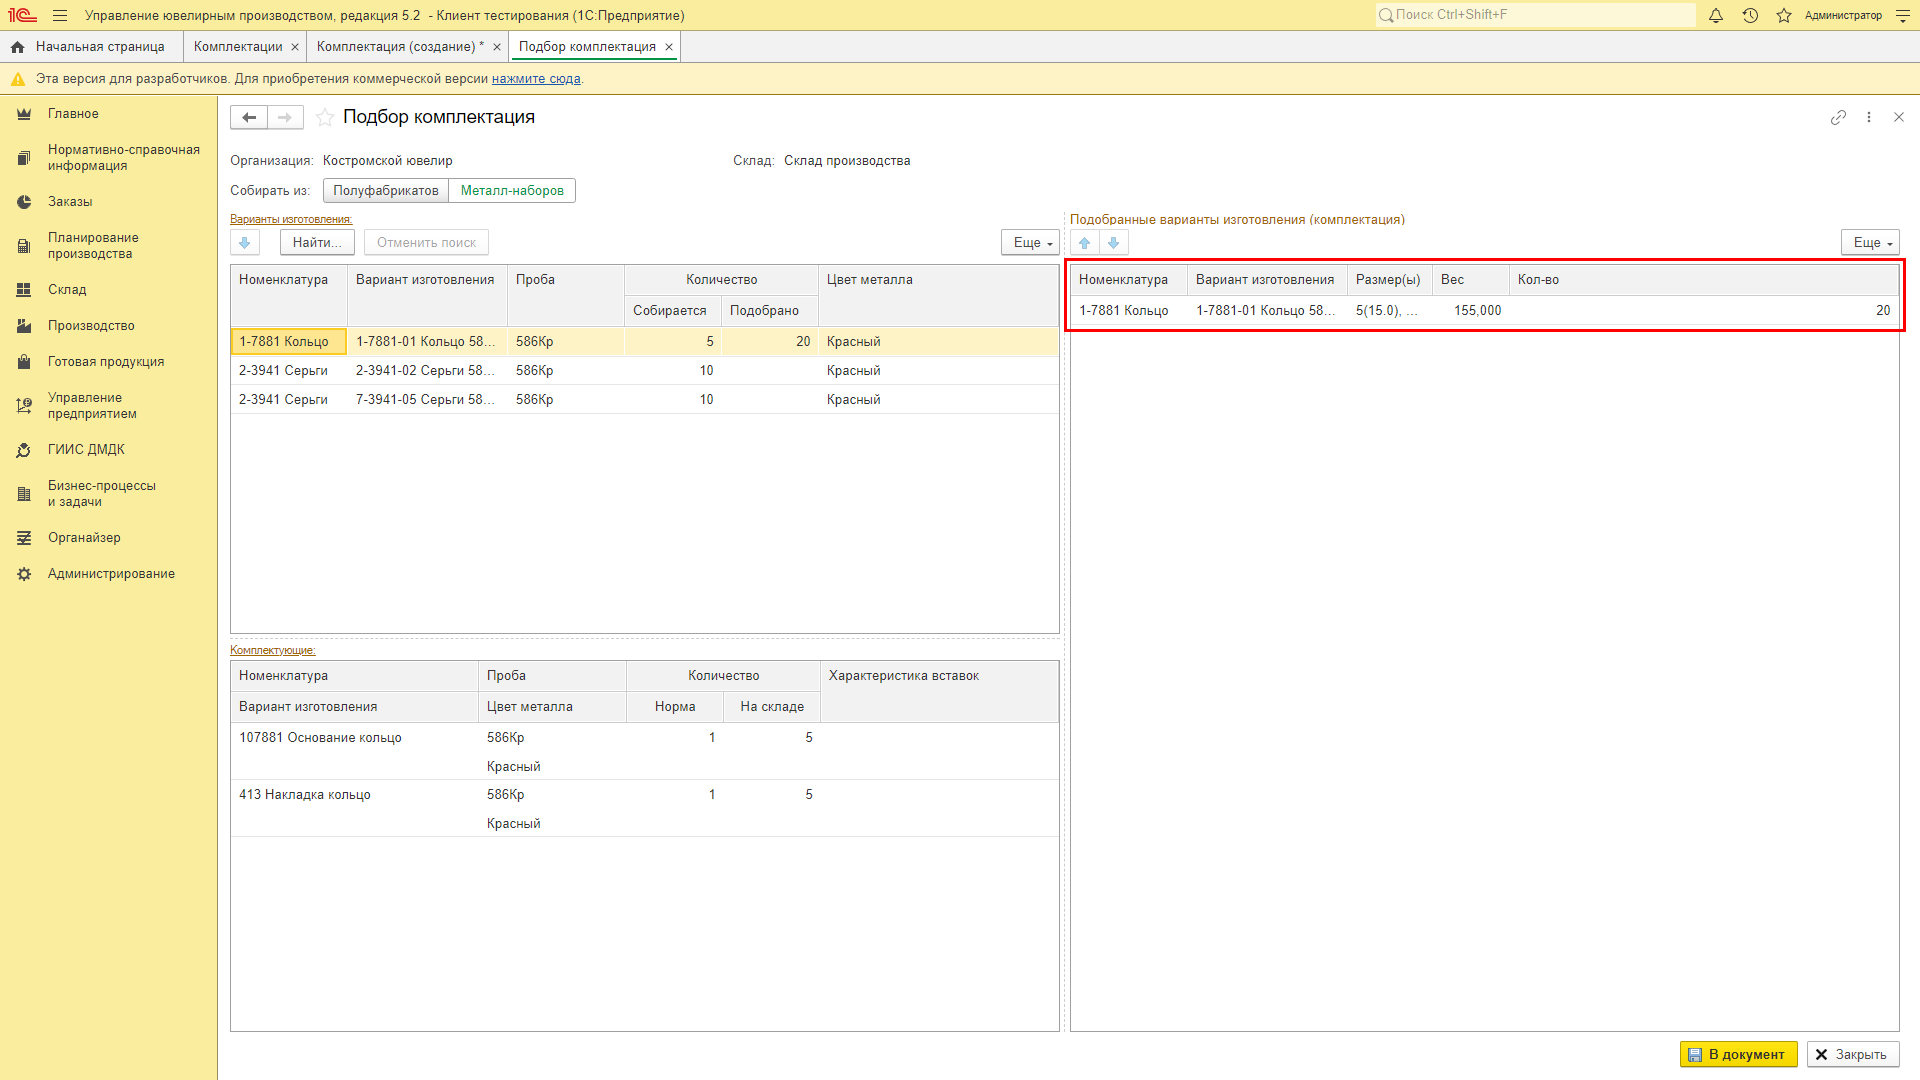Click the Проба column header in variants
The width and height of the screenshot is (1920, 1080).
(566, 295)
